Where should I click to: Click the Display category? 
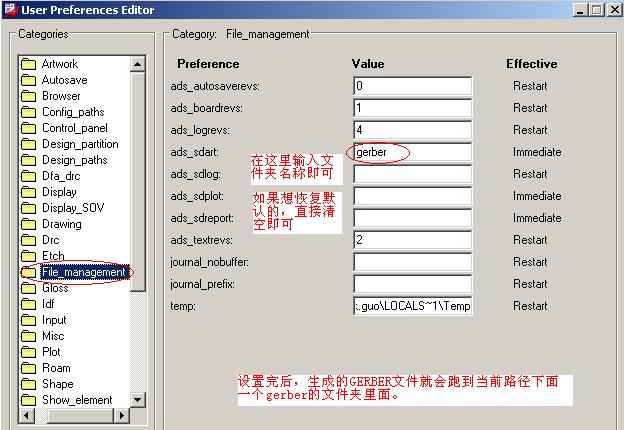(x=59, y=192)
